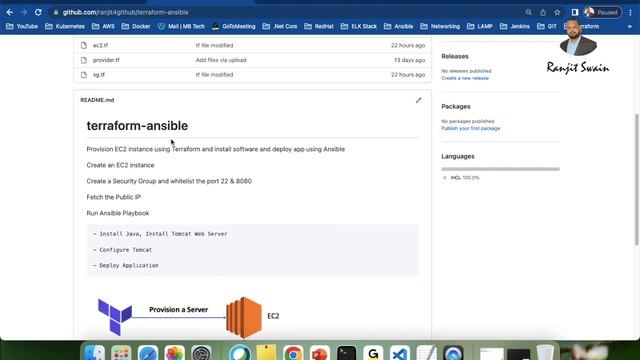Open the Mail | MB Tech bookmark
The image size is (640, 360).
181,26
